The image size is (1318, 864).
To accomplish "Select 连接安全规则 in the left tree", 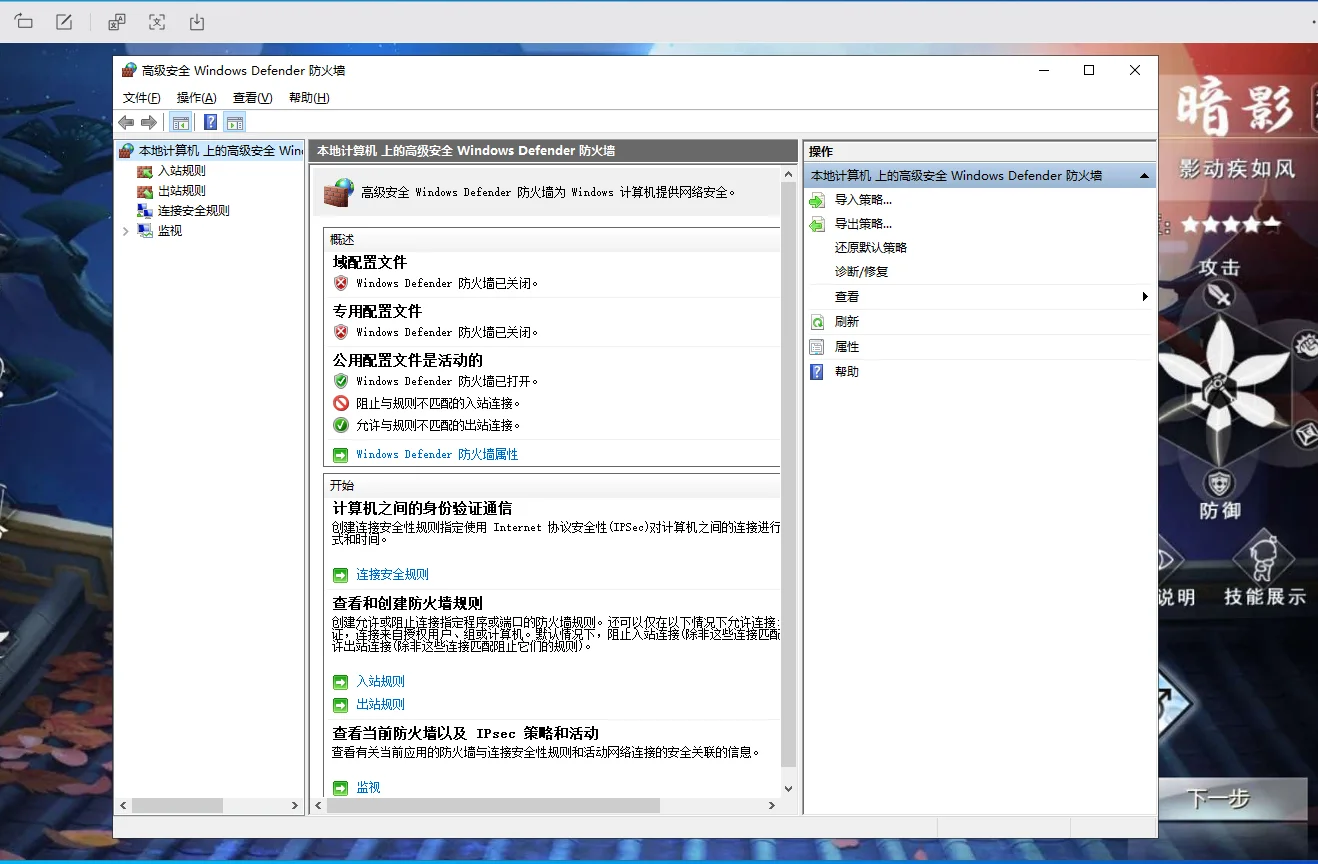I will pos(193,211).
